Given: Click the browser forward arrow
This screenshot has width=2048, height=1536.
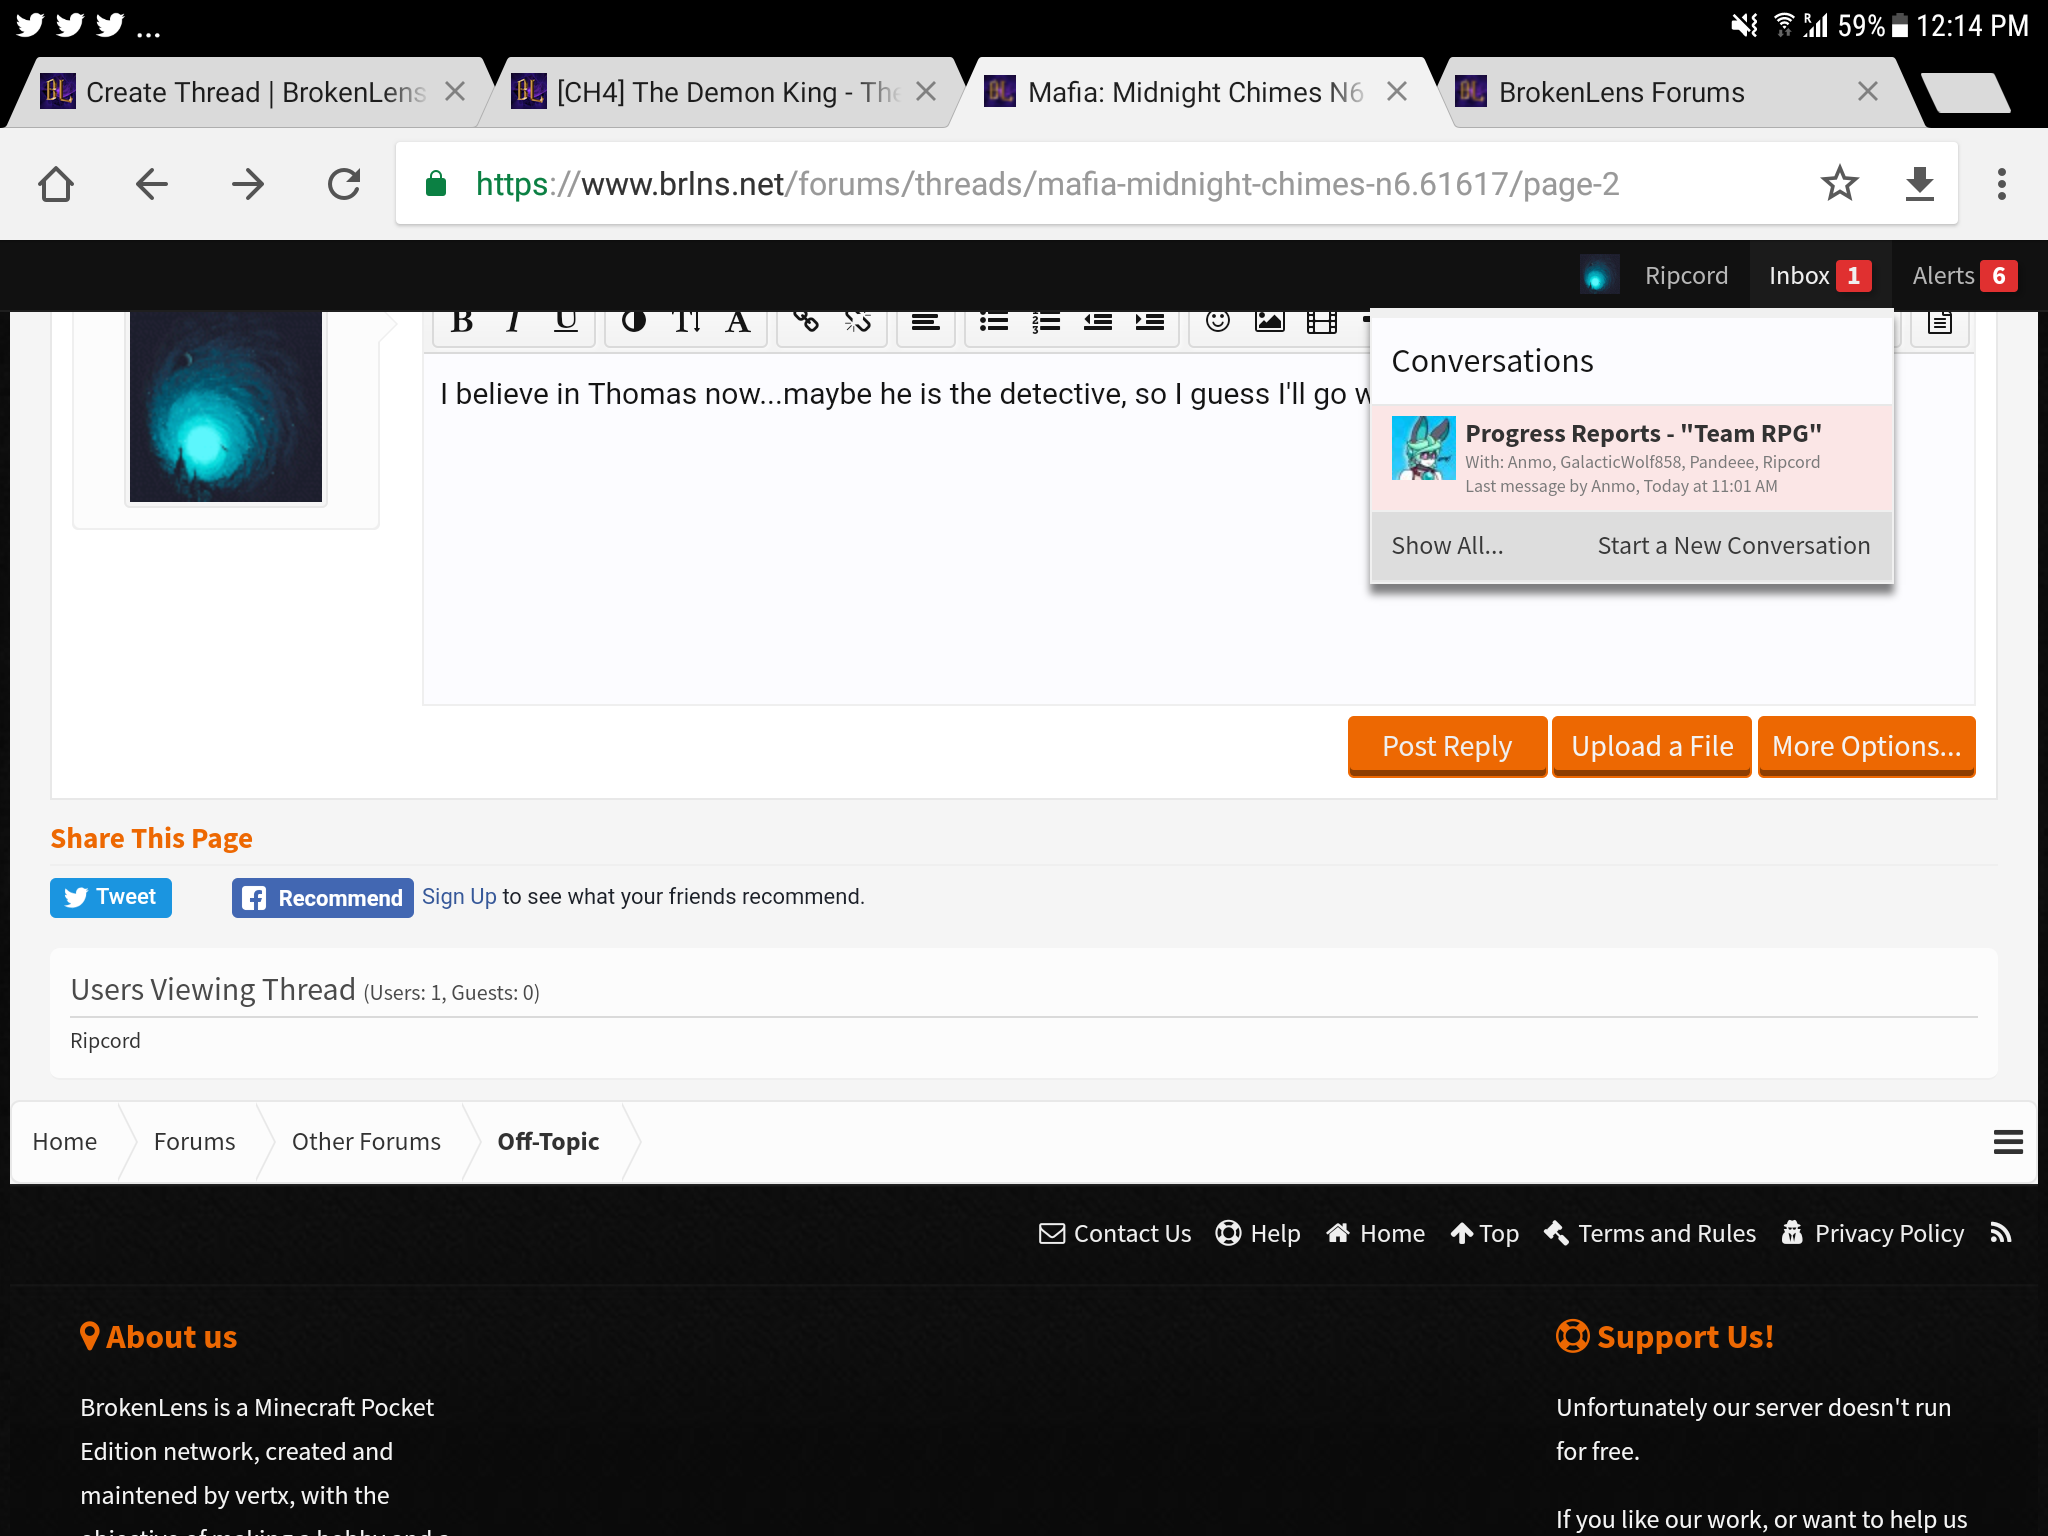Looking at the screenshot, I should (248, 184).
